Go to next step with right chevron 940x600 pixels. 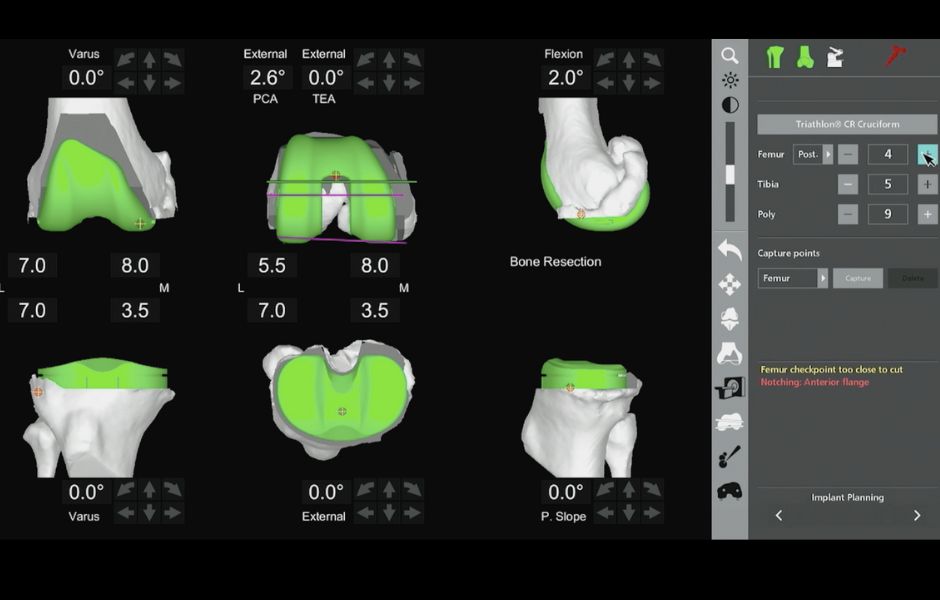[x=917, y=515]
